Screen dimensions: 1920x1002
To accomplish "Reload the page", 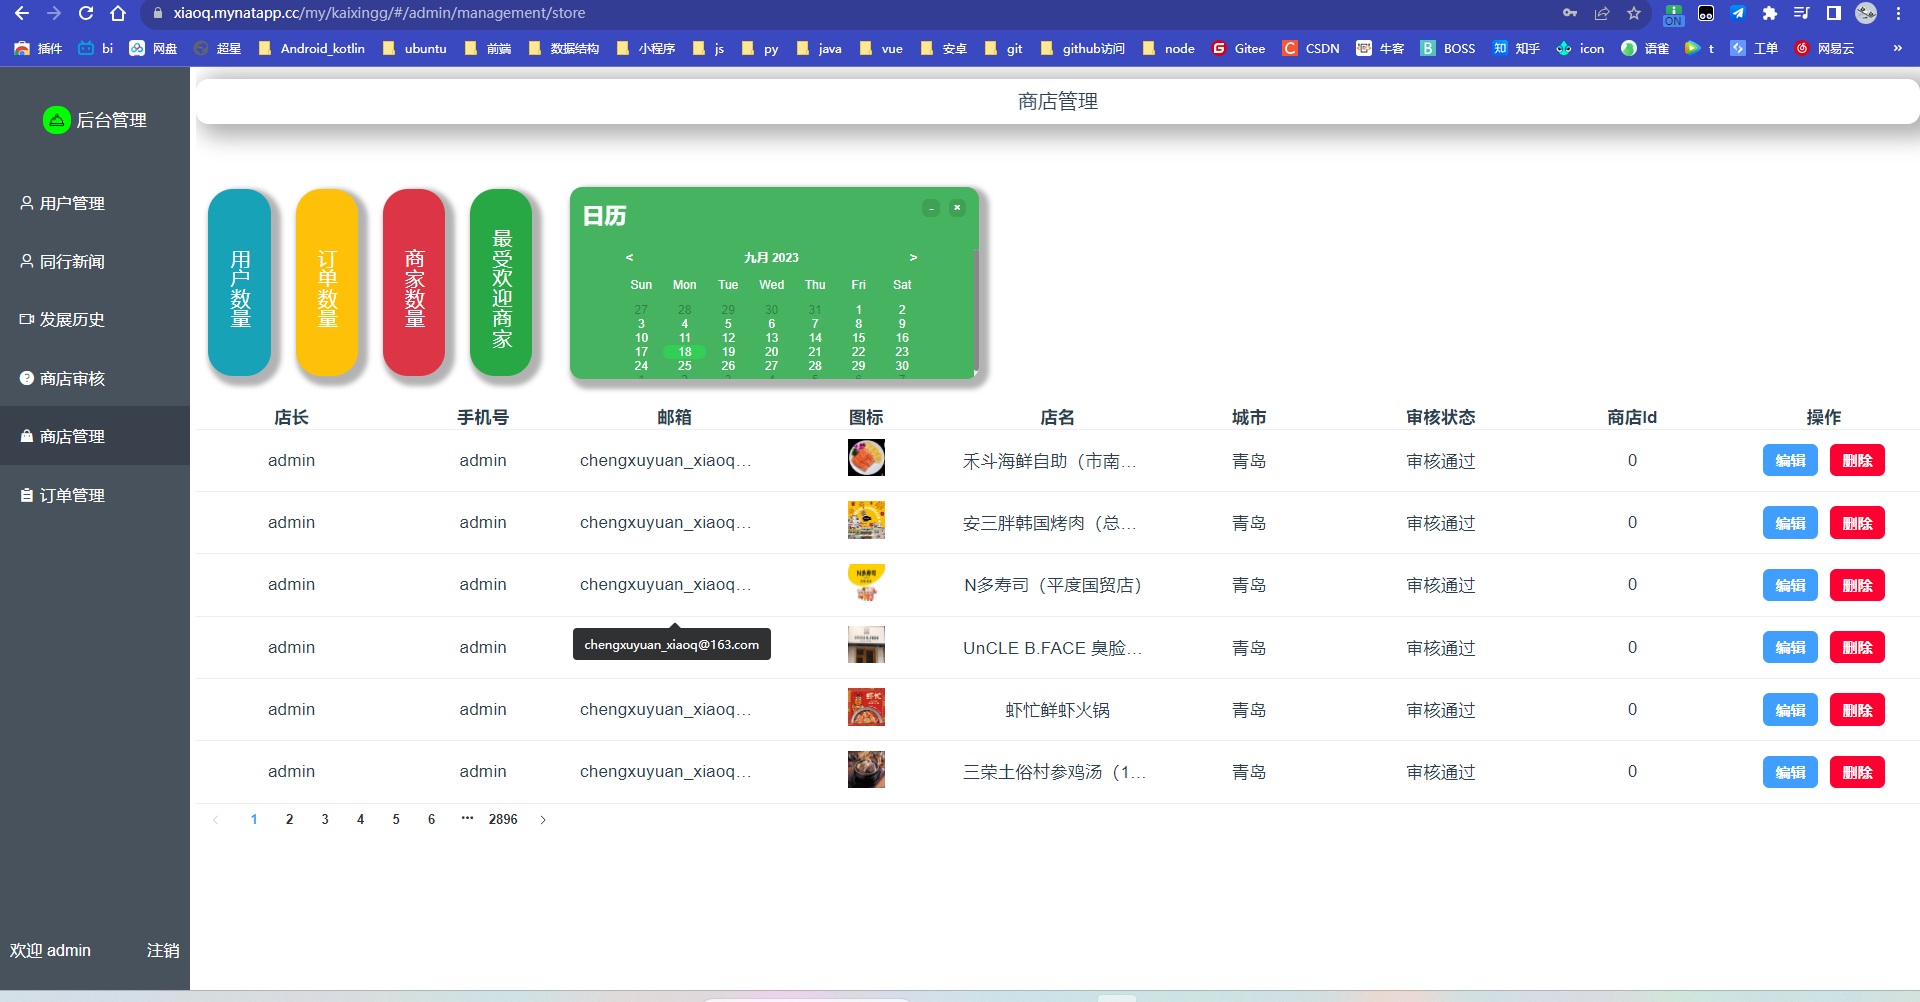I will click(86, 13).
